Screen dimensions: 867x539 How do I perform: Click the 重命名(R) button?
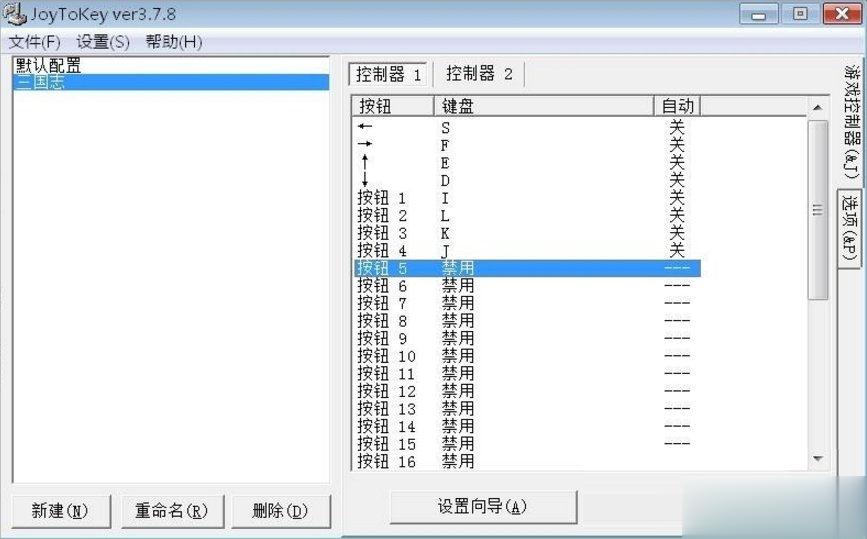tap(172, 511)
